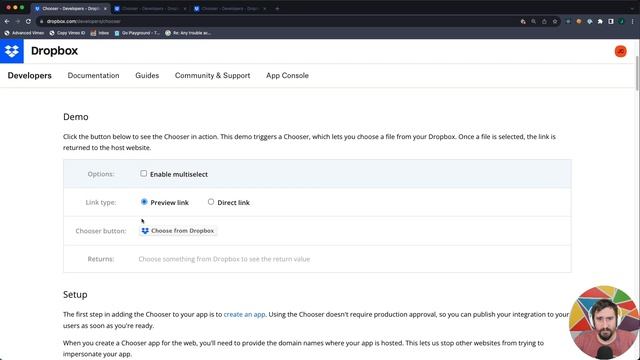Open Community & Support nav item
The image size is (640, 360).
pyautogui.click(x=212, y=76)
